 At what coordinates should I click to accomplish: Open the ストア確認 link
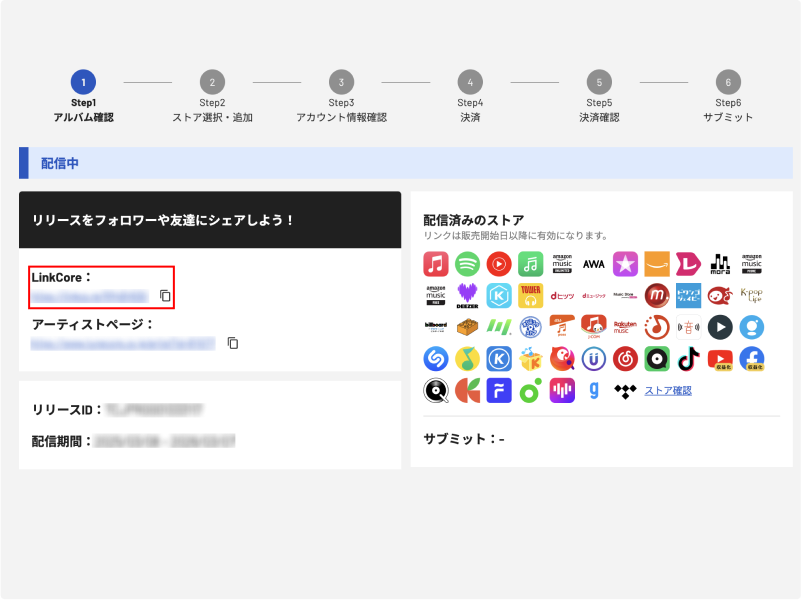[668, 390]
